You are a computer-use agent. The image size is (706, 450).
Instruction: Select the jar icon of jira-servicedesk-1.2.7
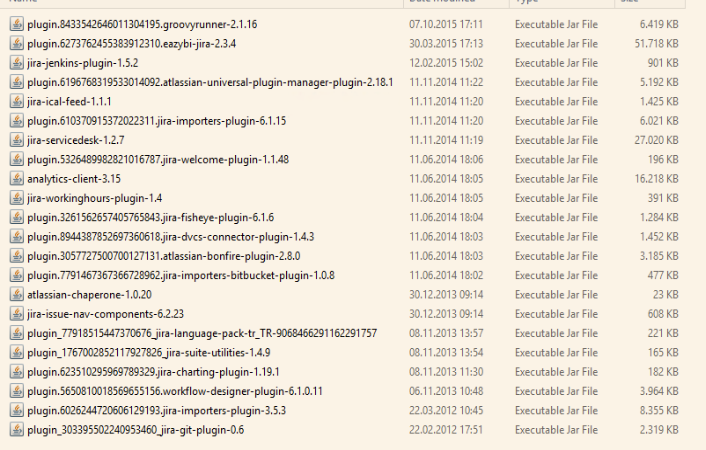pos(17,140)
